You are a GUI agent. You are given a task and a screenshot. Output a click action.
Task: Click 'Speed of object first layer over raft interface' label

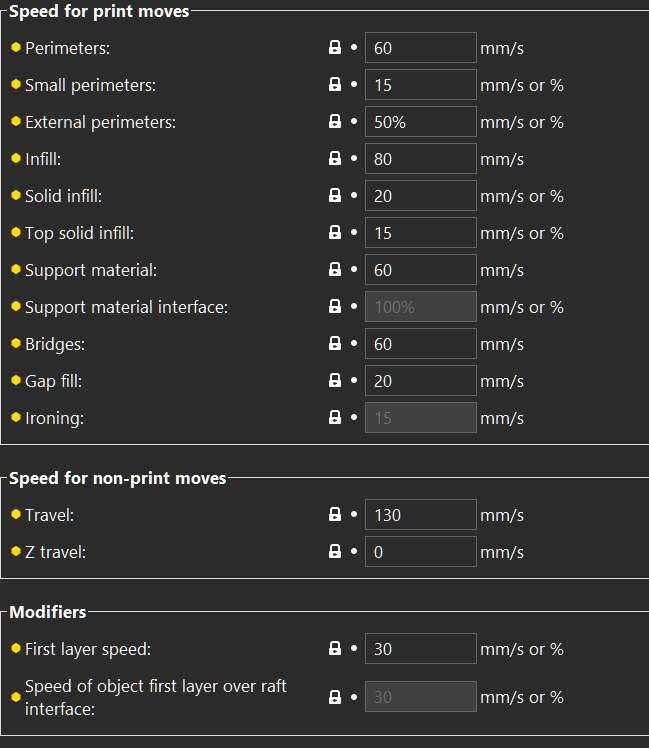[x=156, y=697]
